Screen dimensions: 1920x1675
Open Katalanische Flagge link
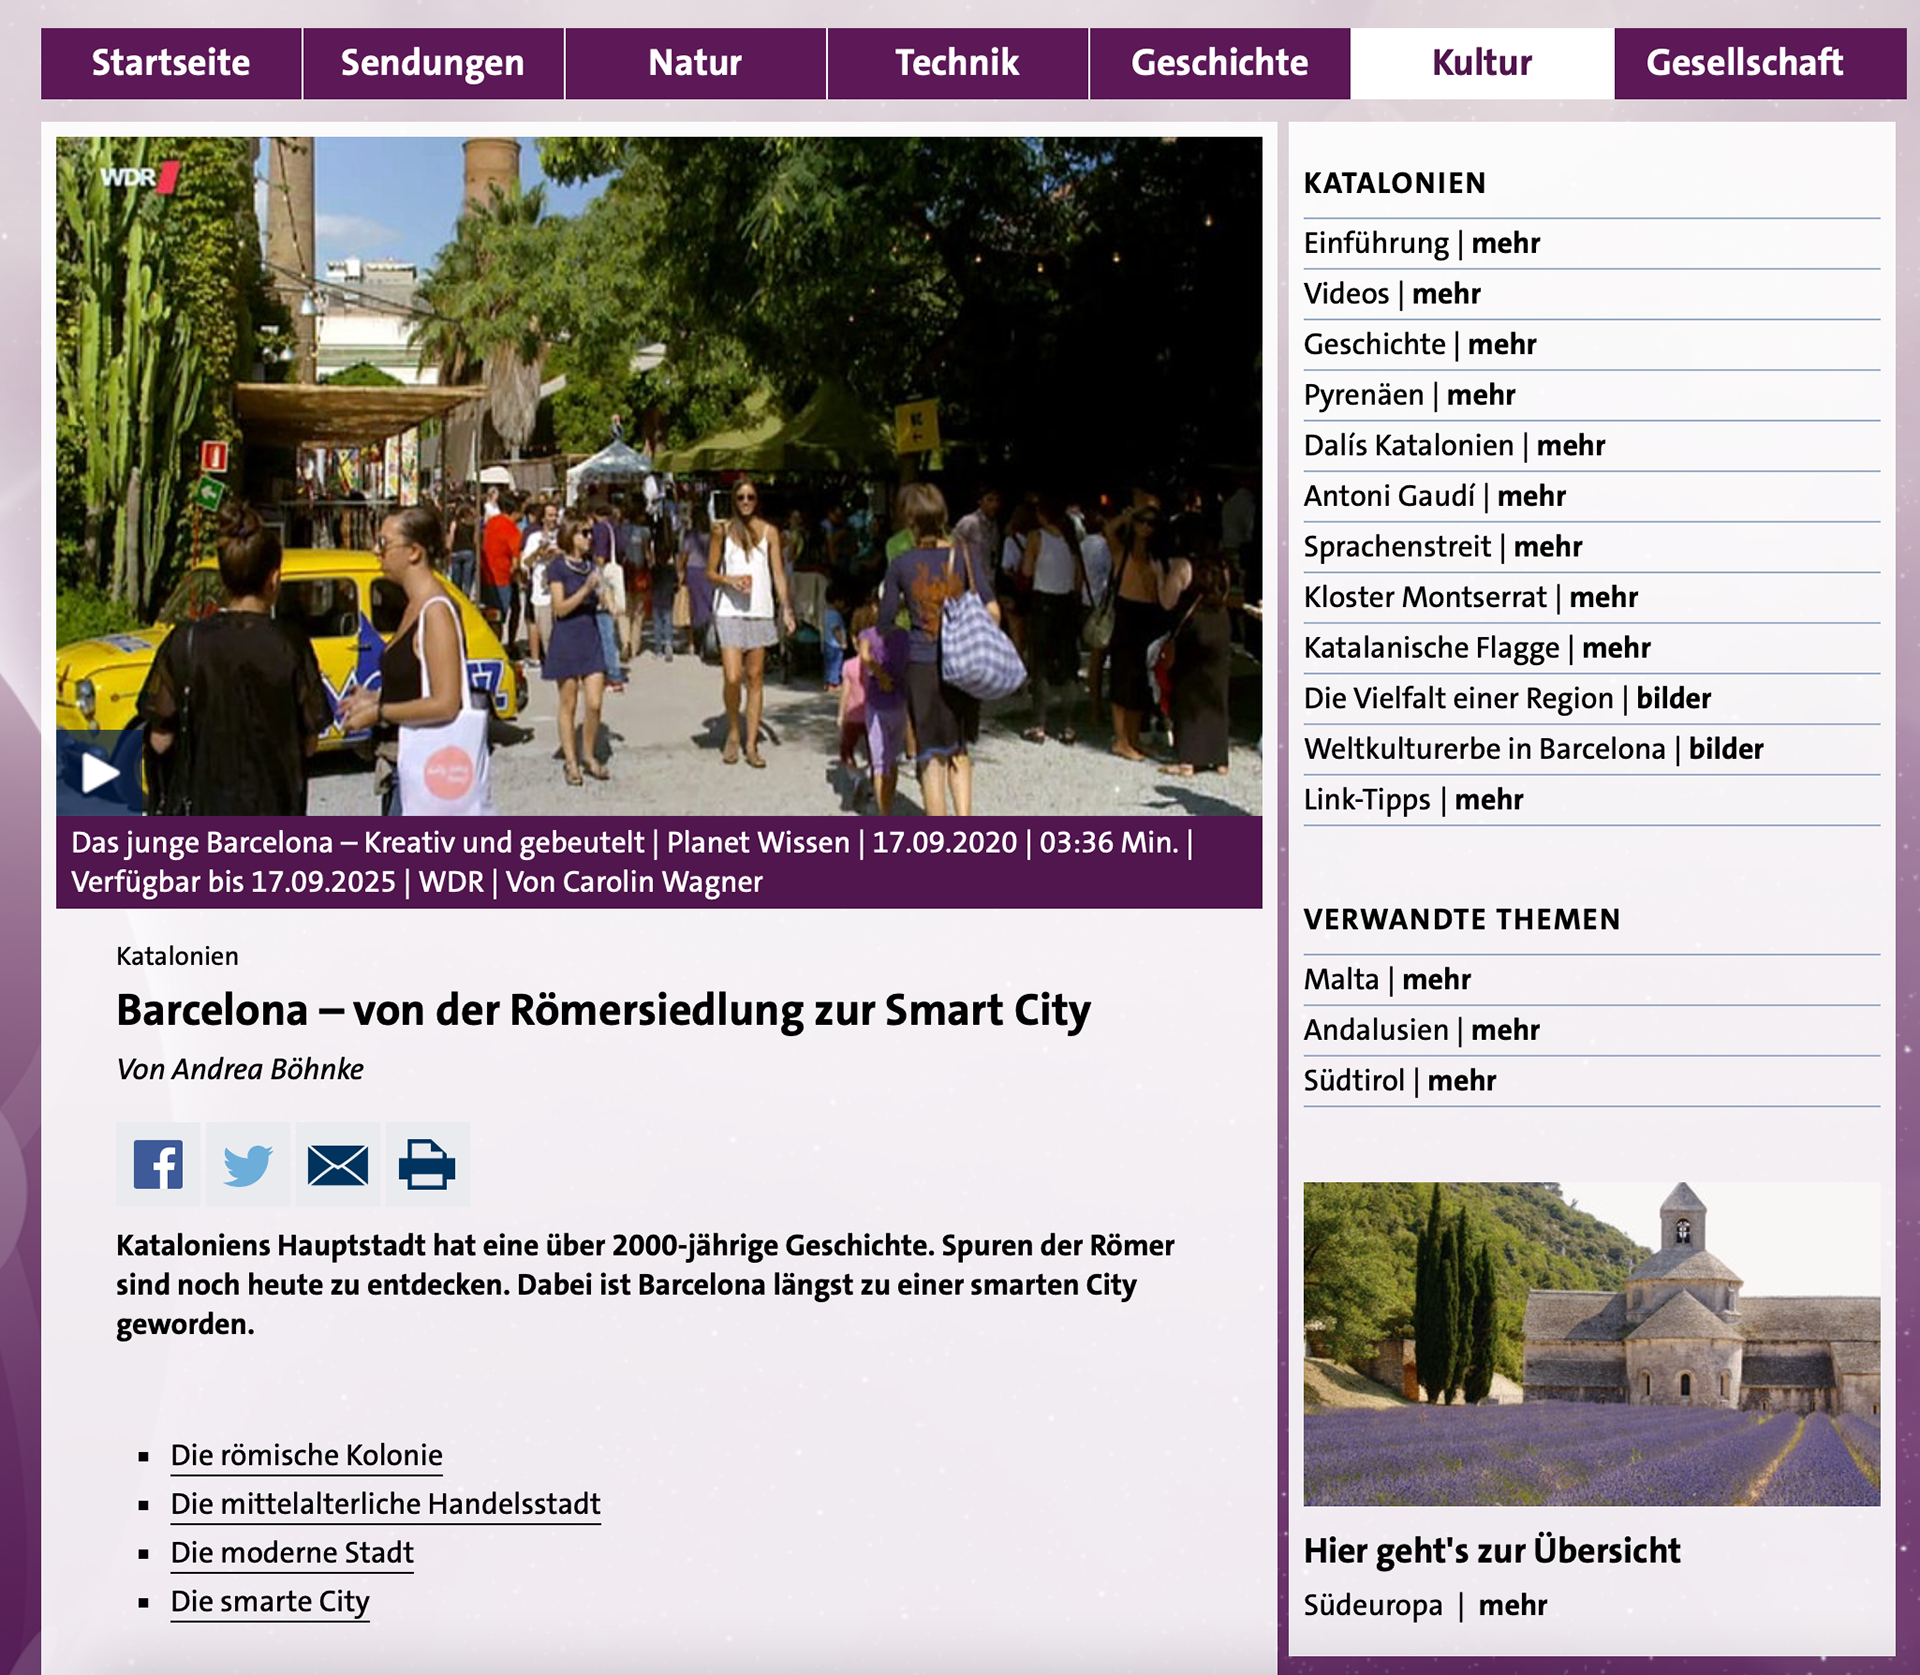click(x=1476, y=648)
